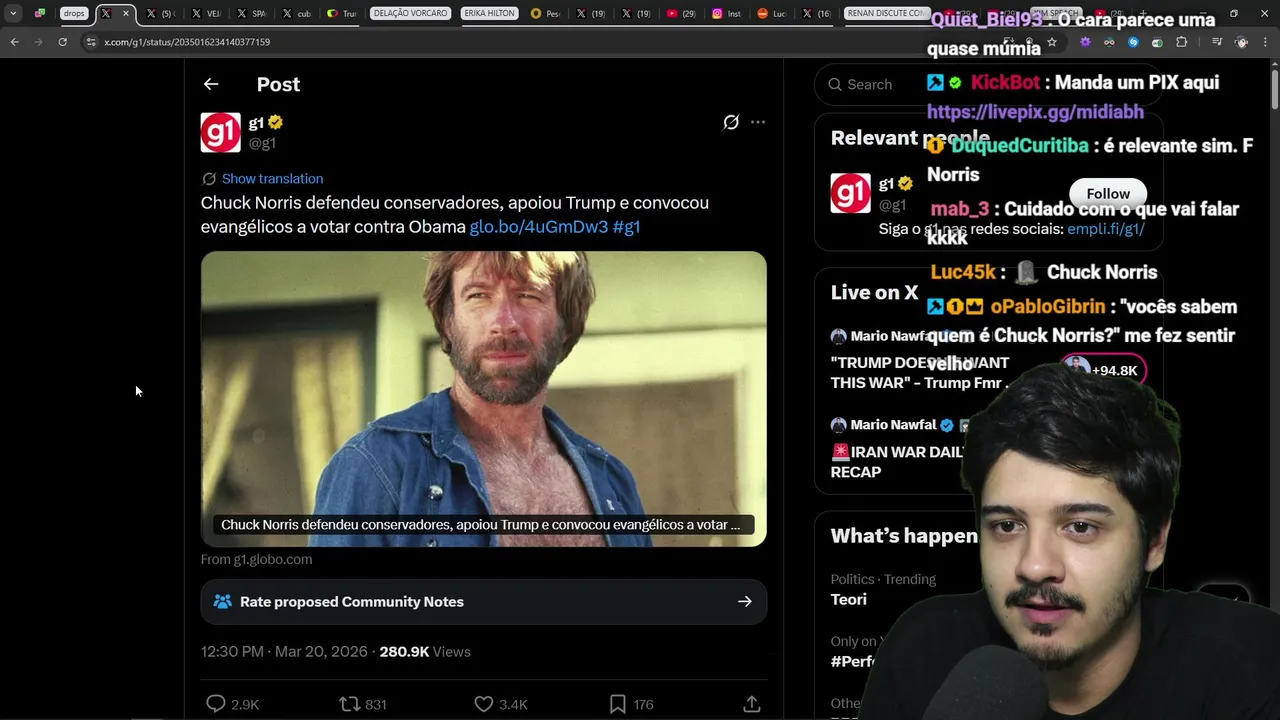Image resolution: width=1280 pixels, height=720 pixels.
Task: Open g1 avatar in Relevant people
Action: [850, 193]
